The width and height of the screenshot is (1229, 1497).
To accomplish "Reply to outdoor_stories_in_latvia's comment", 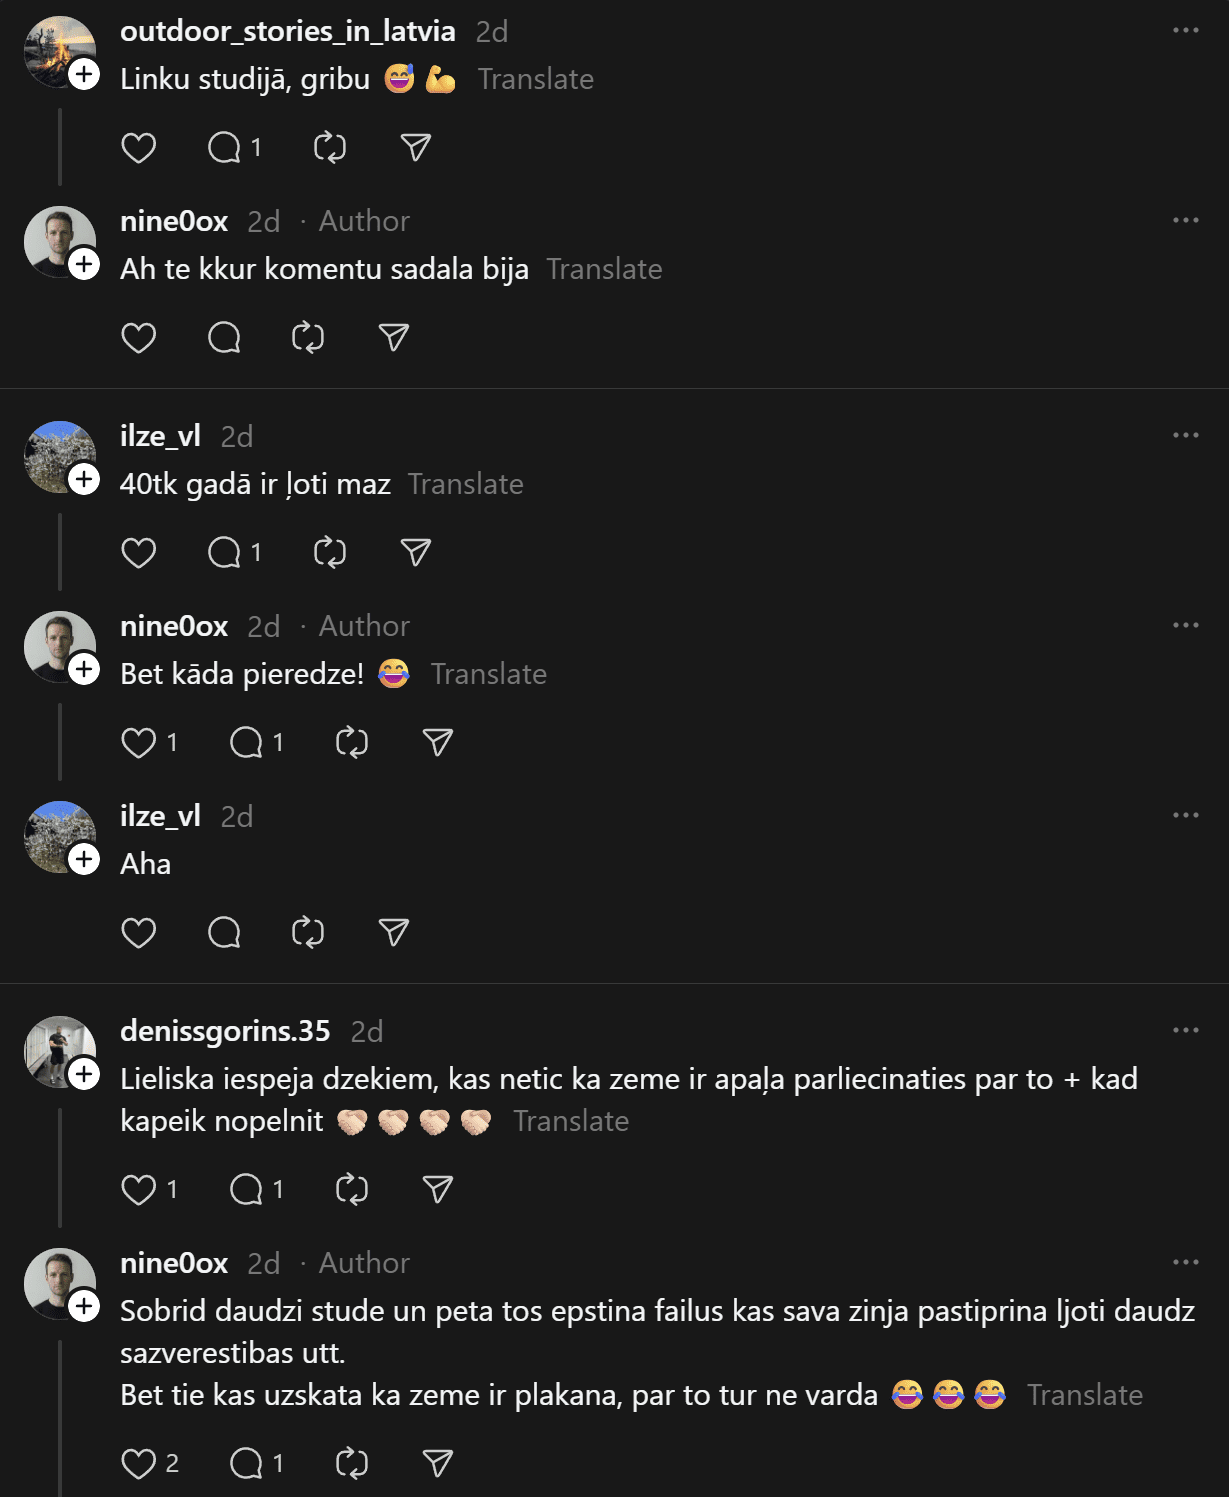I will (x=224, y=148).
